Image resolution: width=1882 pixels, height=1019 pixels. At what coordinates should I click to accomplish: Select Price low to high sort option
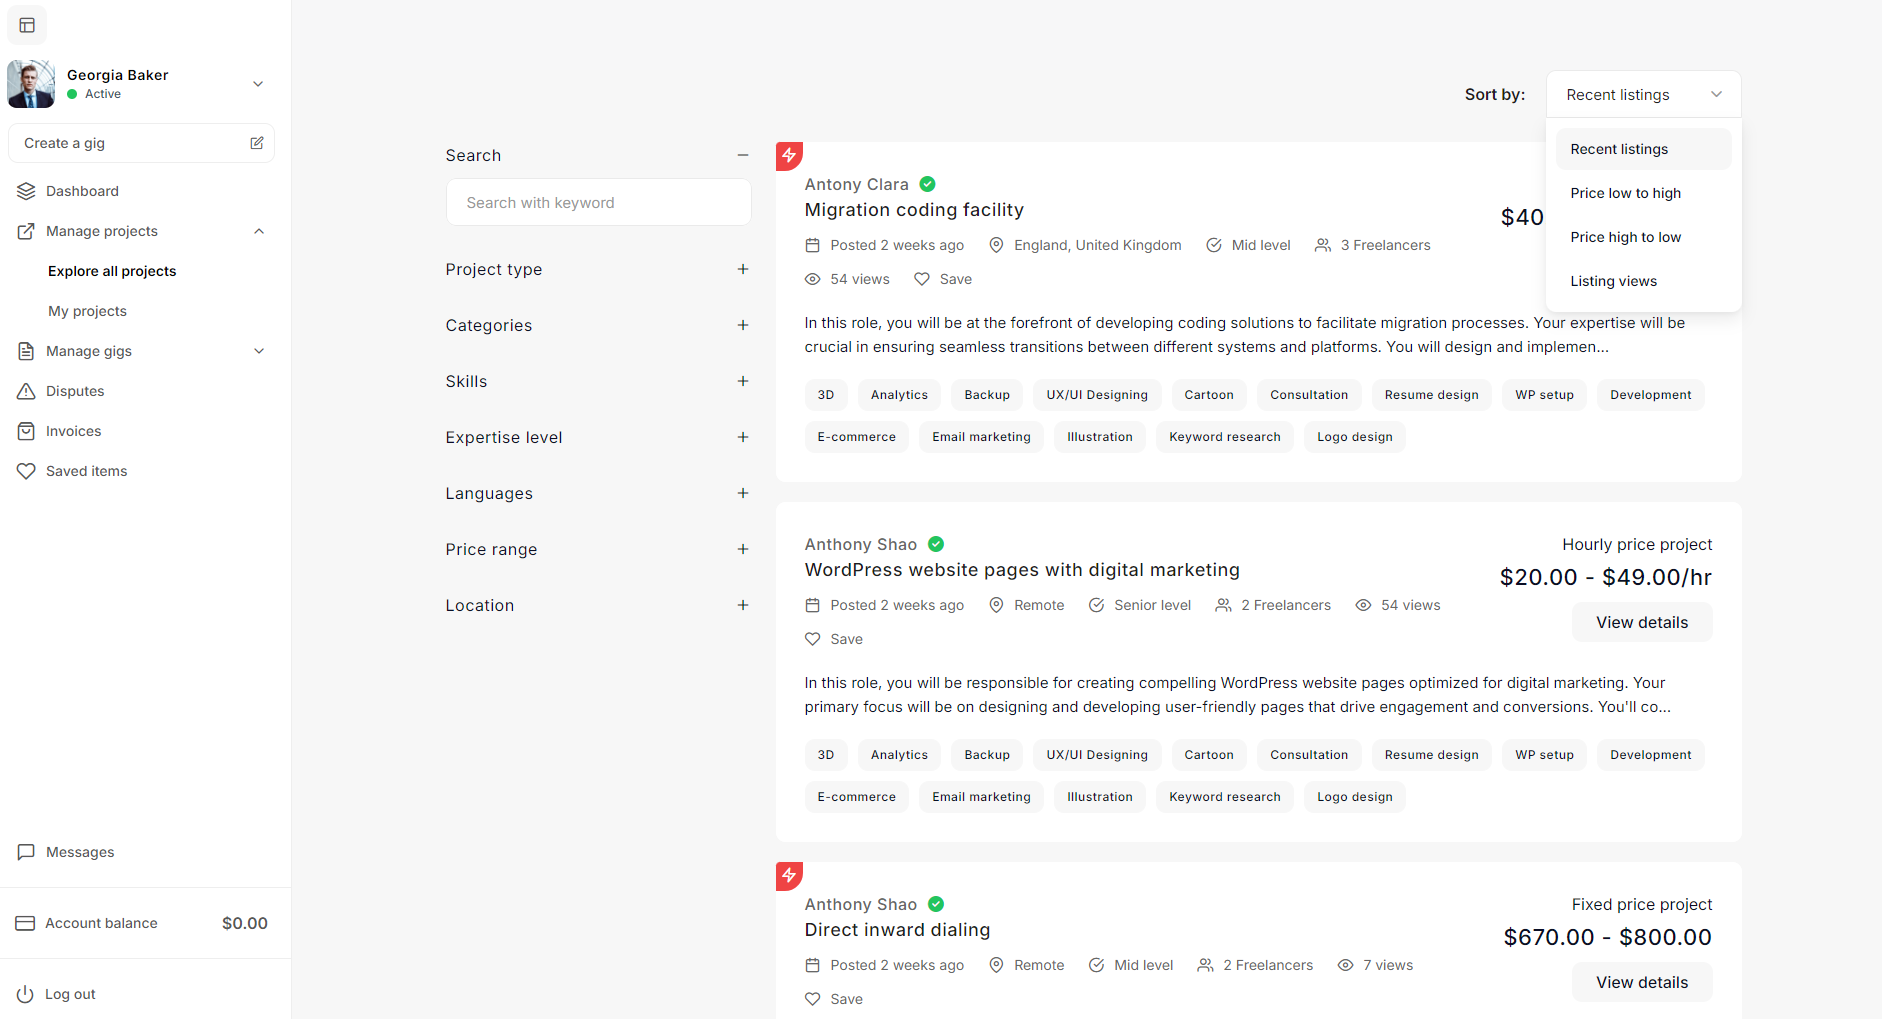click(x=1625, y=193)
